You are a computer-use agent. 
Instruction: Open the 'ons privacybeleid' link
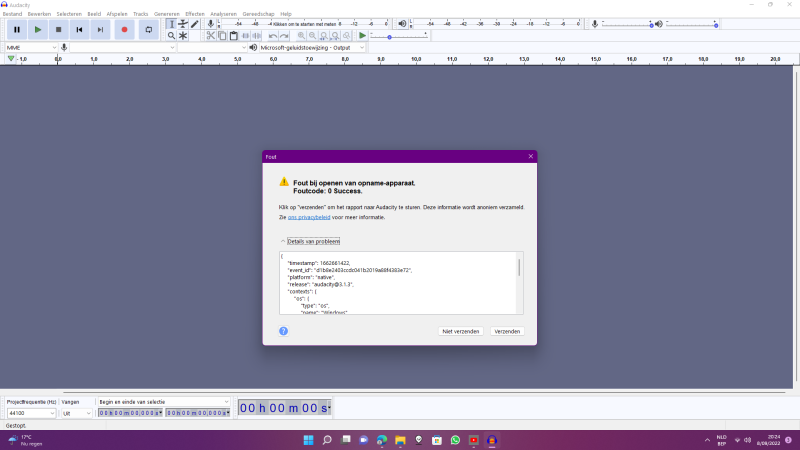(x=308, y=217)
